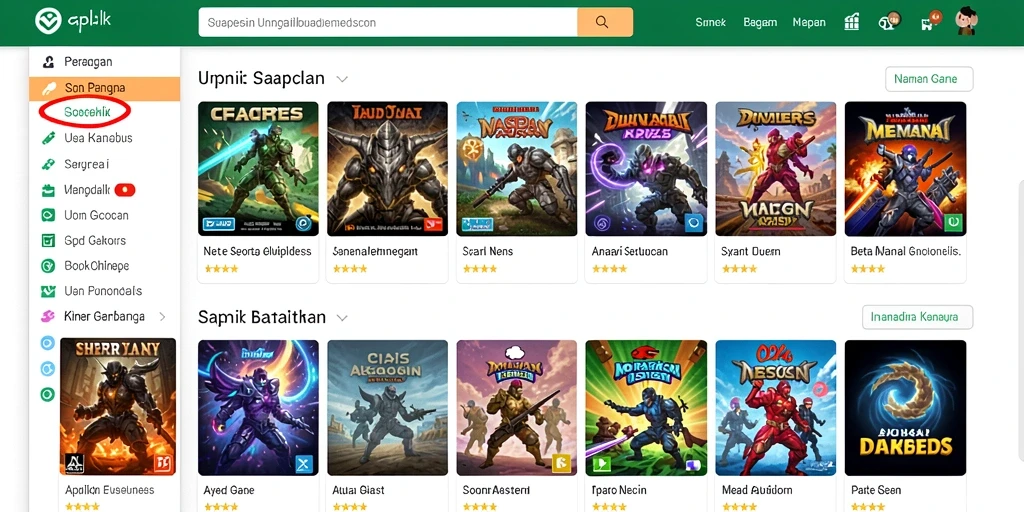Screen dimensions: 1024x512
Task: Open the CFACRES game thumbnail
Action: tap(258, 168)
